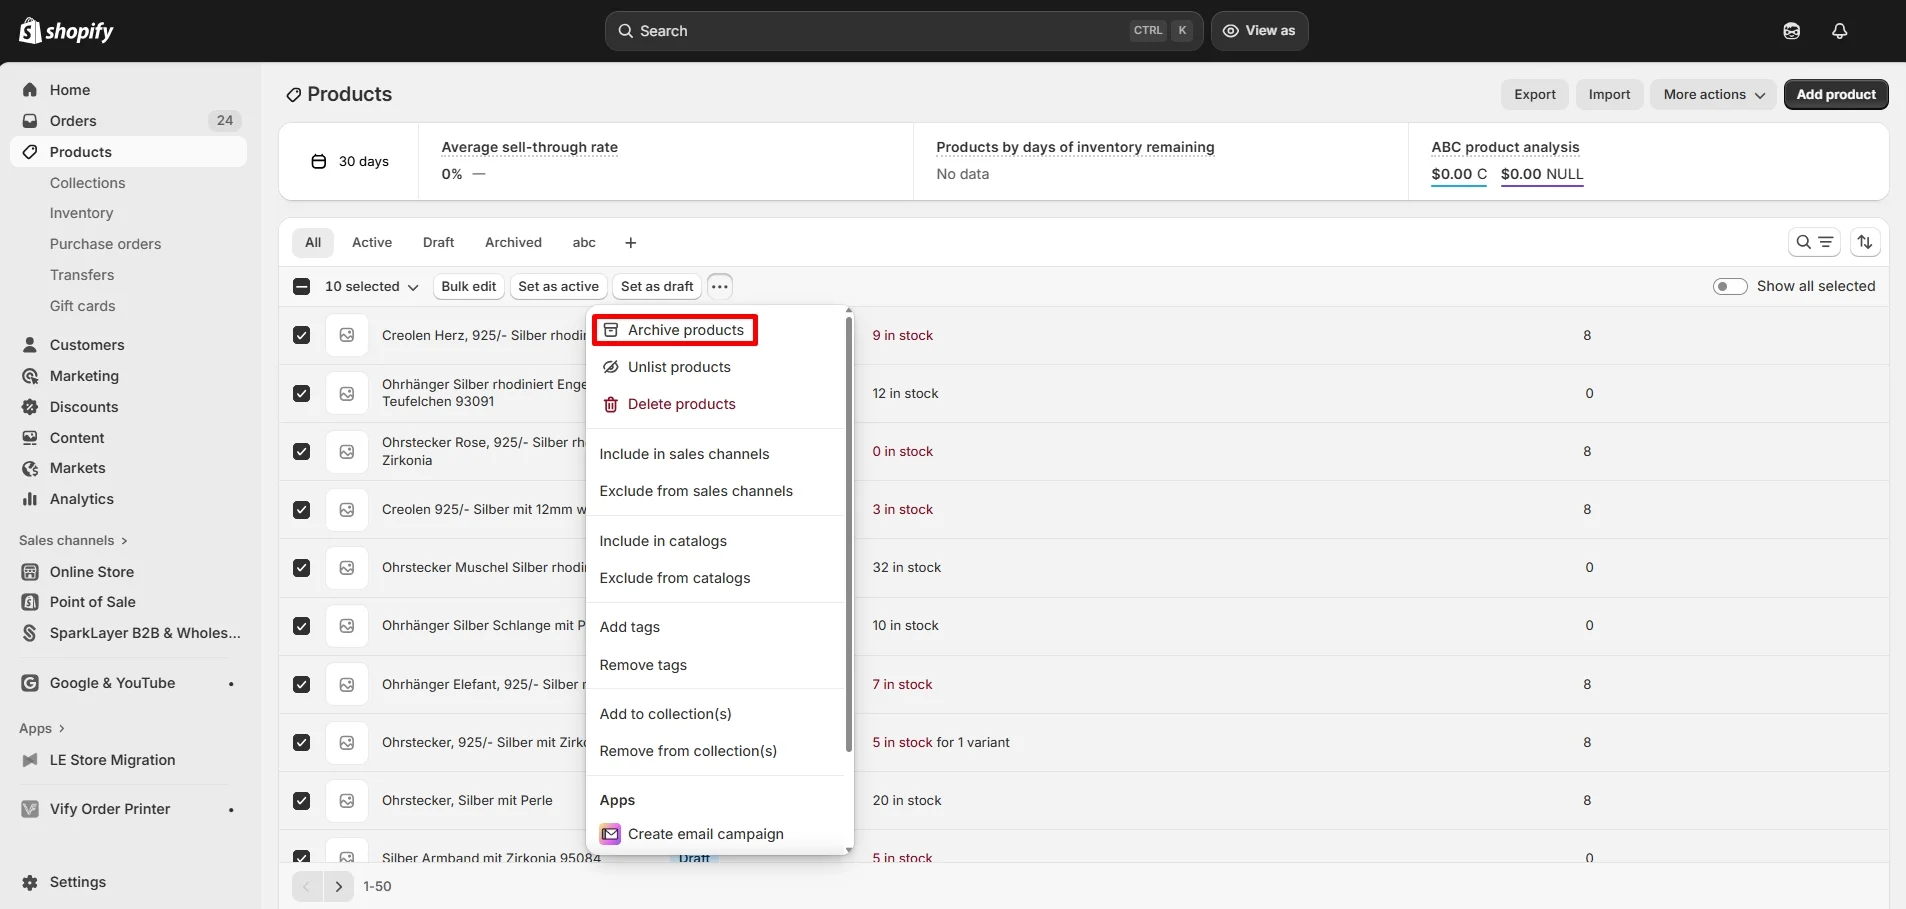Toggle Show all selected switch
Image resolution: width=1906 pixels, height=909 pixels.
pyautogui.click(x=1729, y=286)
